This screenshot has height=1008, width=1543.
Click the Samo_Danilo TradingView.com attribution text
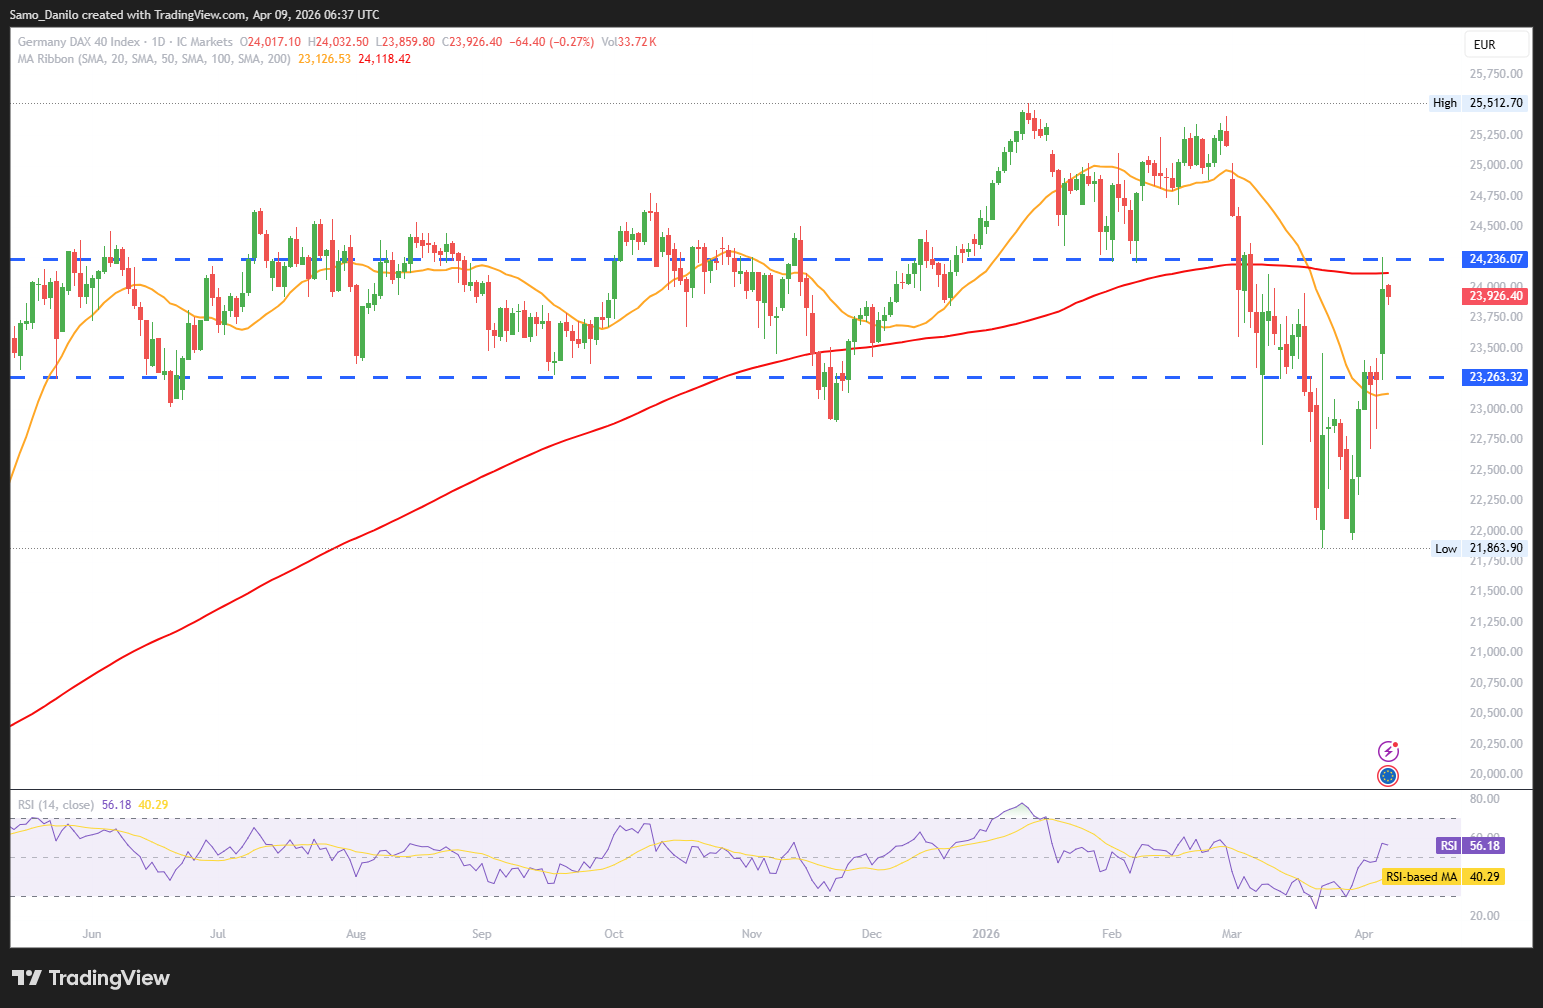pyautogui.click(x=194, y=15)
